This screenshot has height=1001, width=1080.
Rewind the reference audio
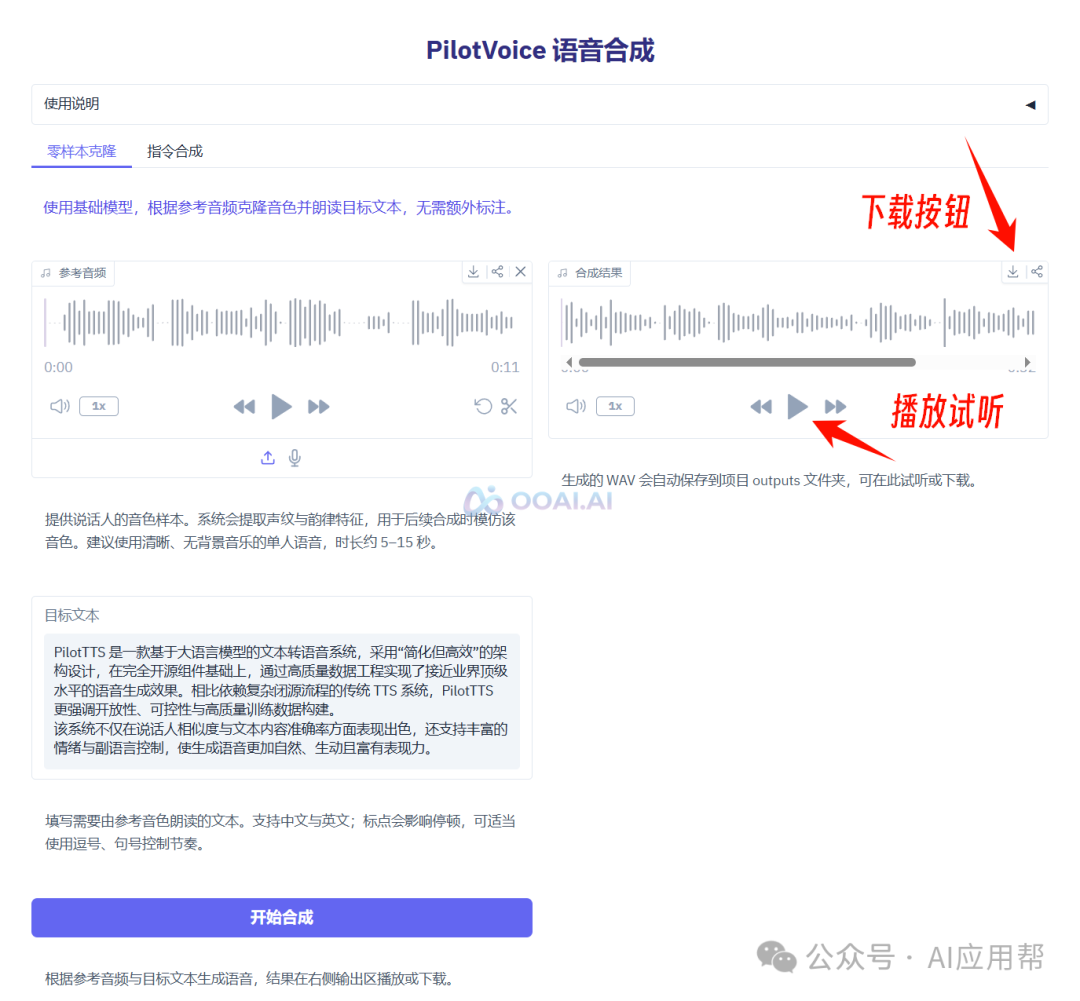[245, 407]
